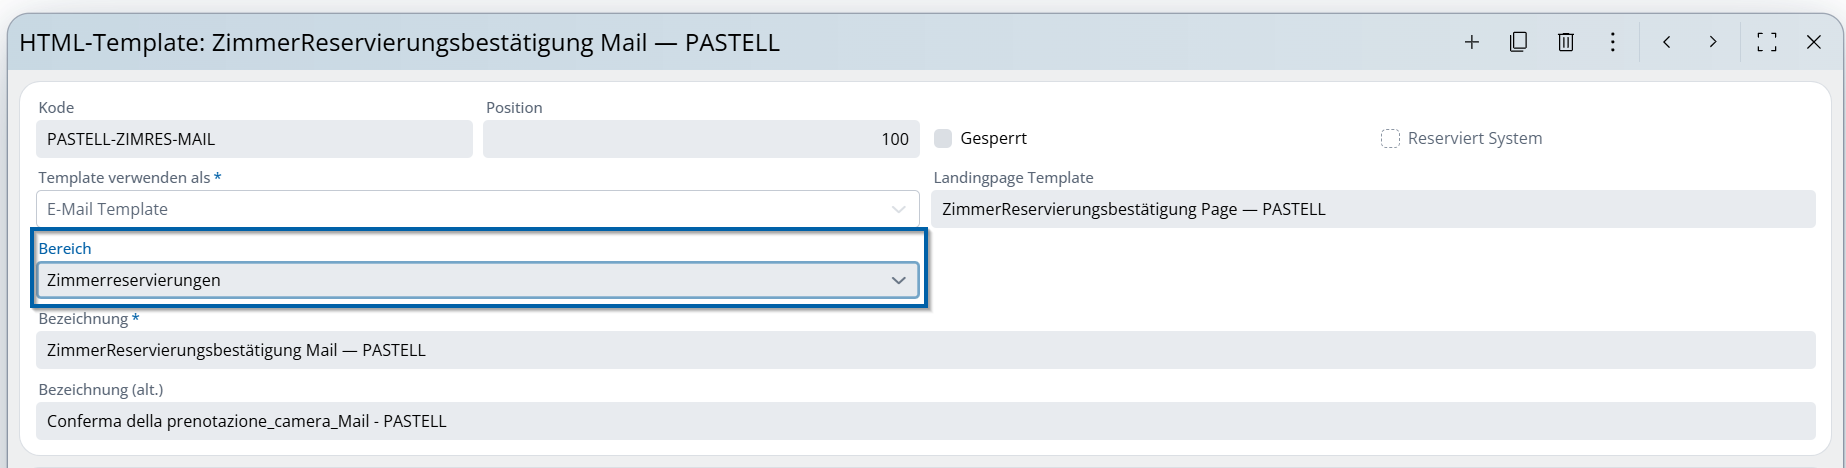Toggle fullscreen view of the form
The height and width of the screenshot is (468, 1846).
pyautogui.click(x=1767, y=42)
